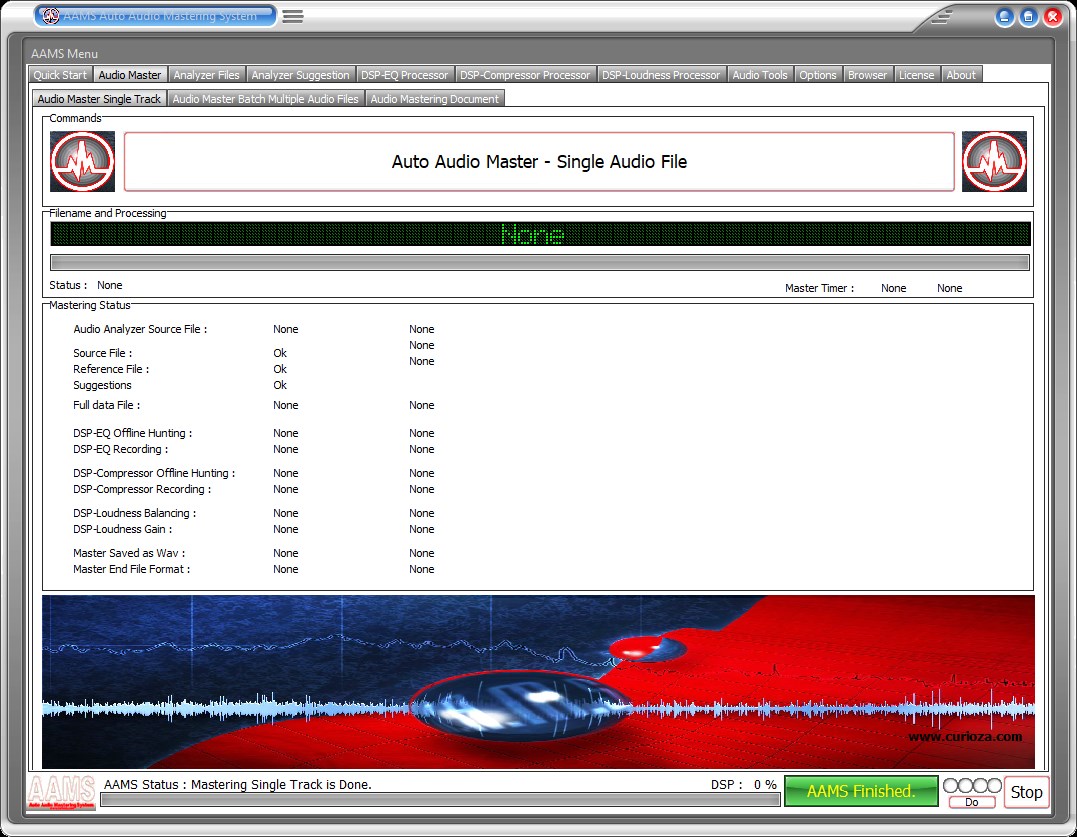
Task: Click the AAMS Menu header label
Action: click(65, 54)
